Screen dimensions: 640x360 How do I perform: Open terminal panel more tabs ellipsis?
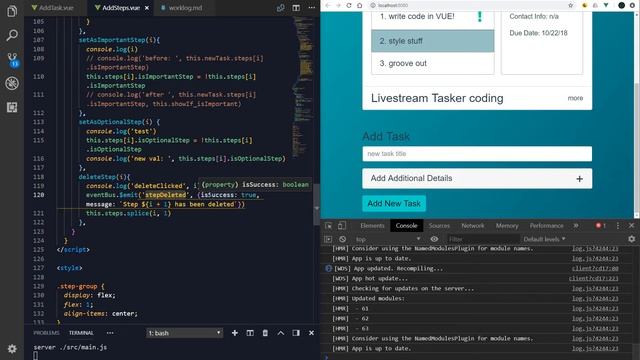click(110, 333)
